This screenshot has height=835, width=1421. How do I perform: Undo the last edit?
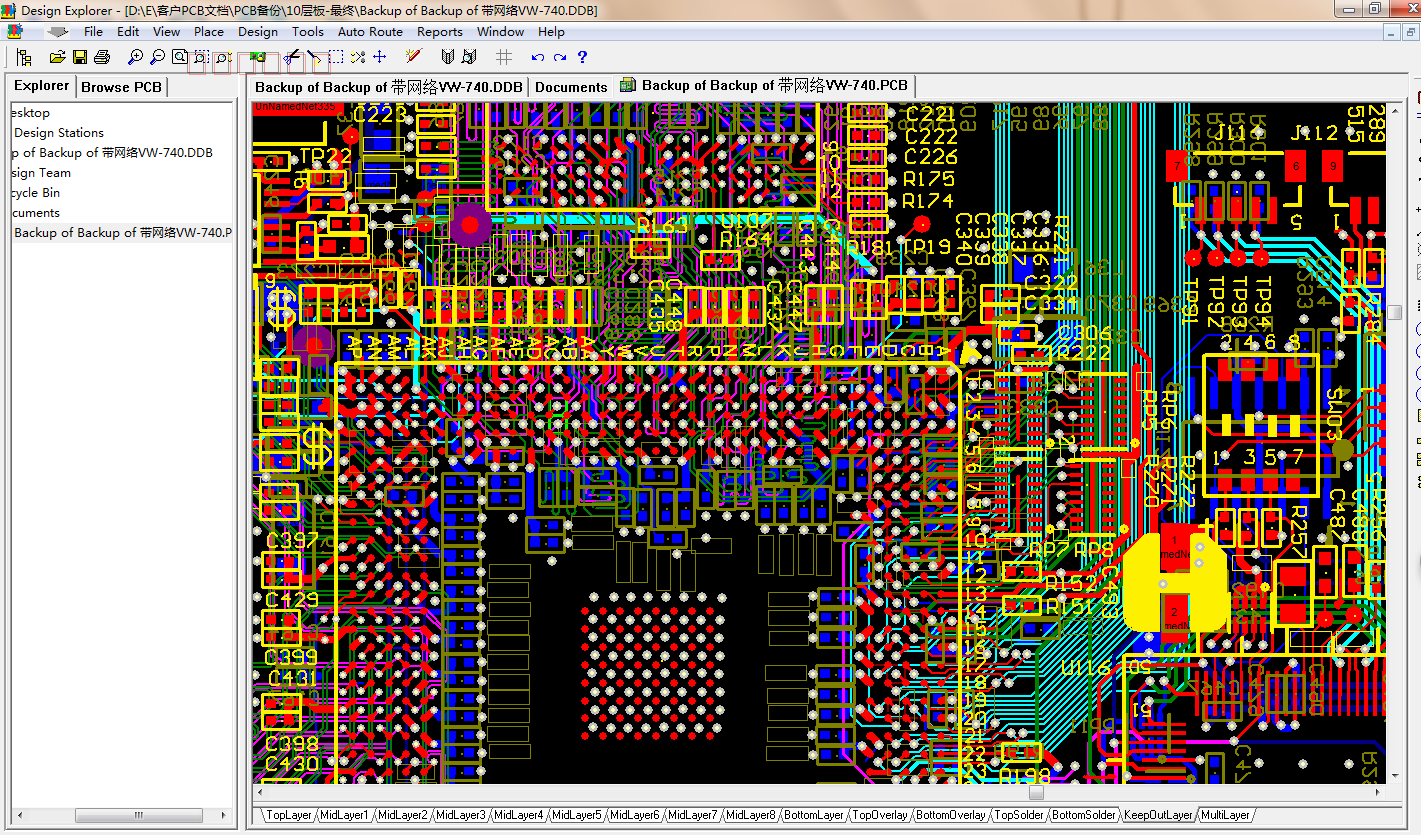point(536,57)
